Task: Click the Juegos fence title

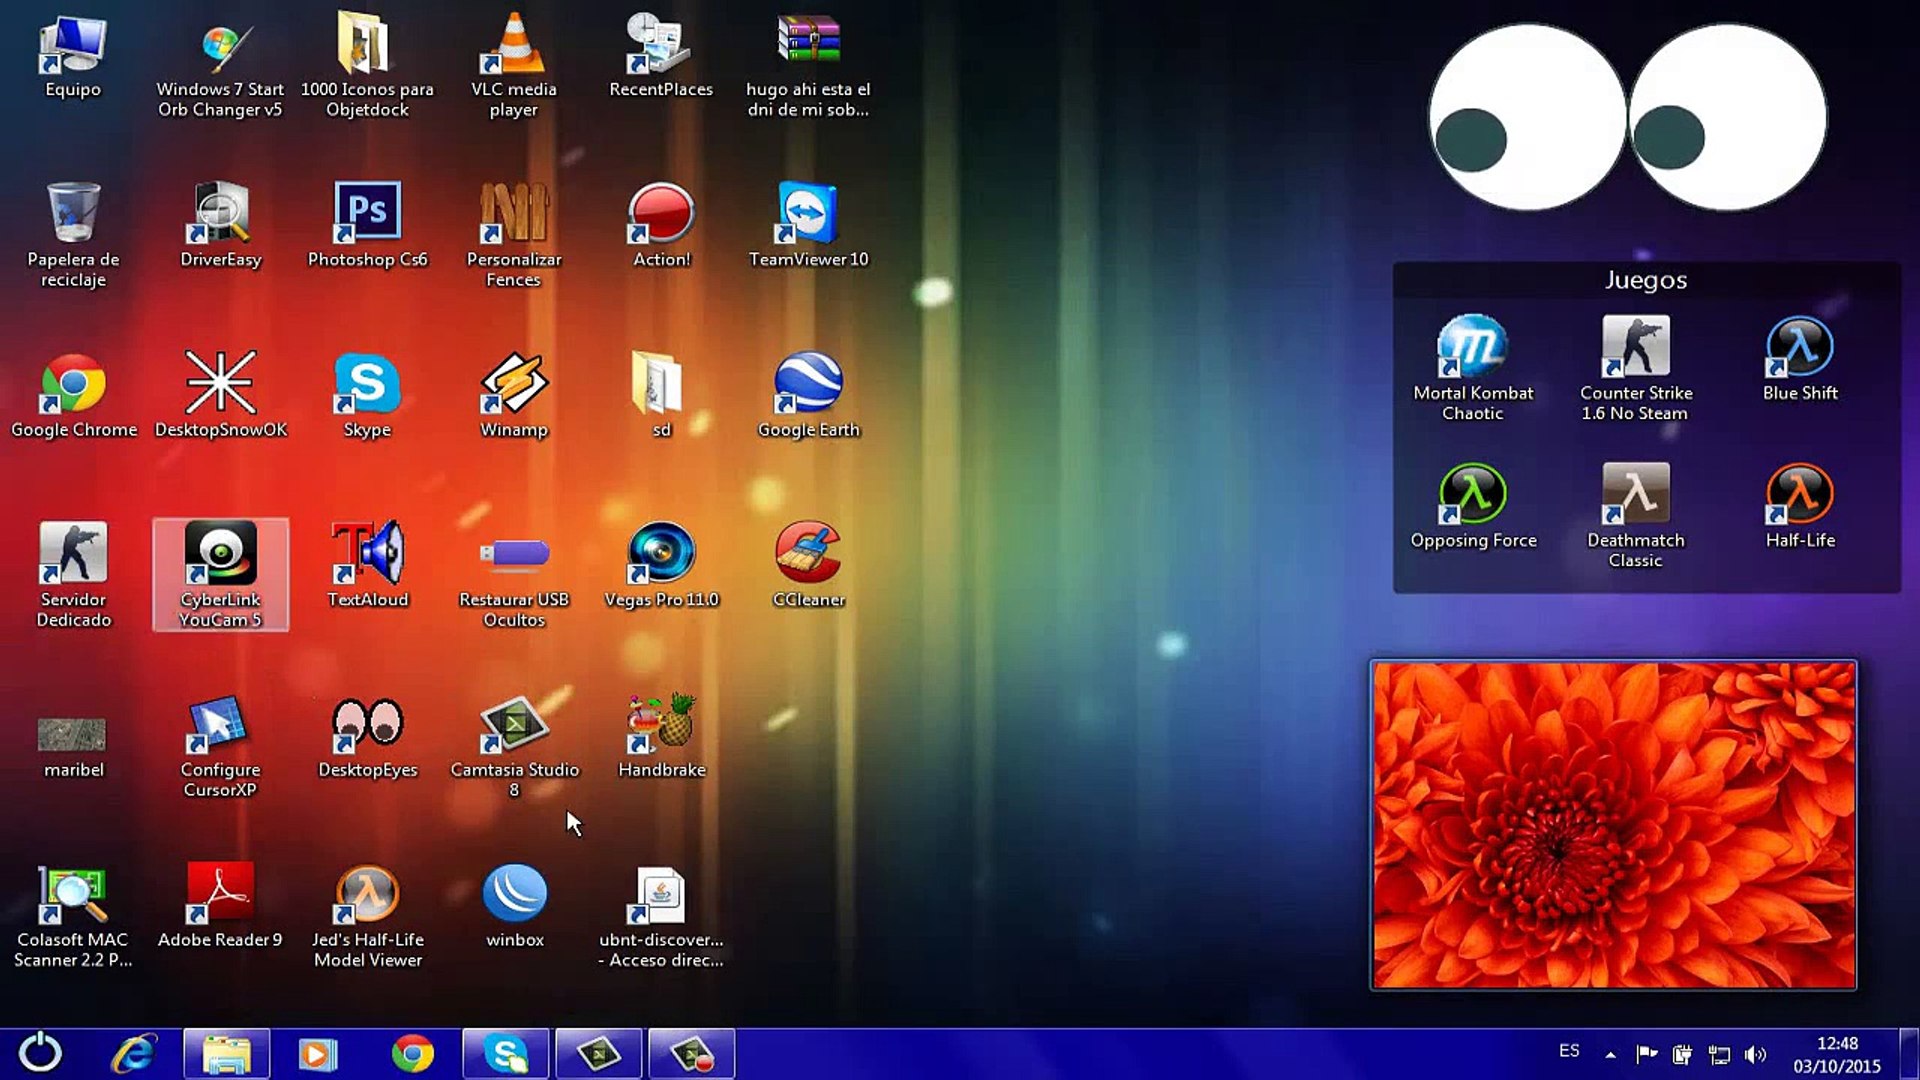Action: click(1646, 280)
